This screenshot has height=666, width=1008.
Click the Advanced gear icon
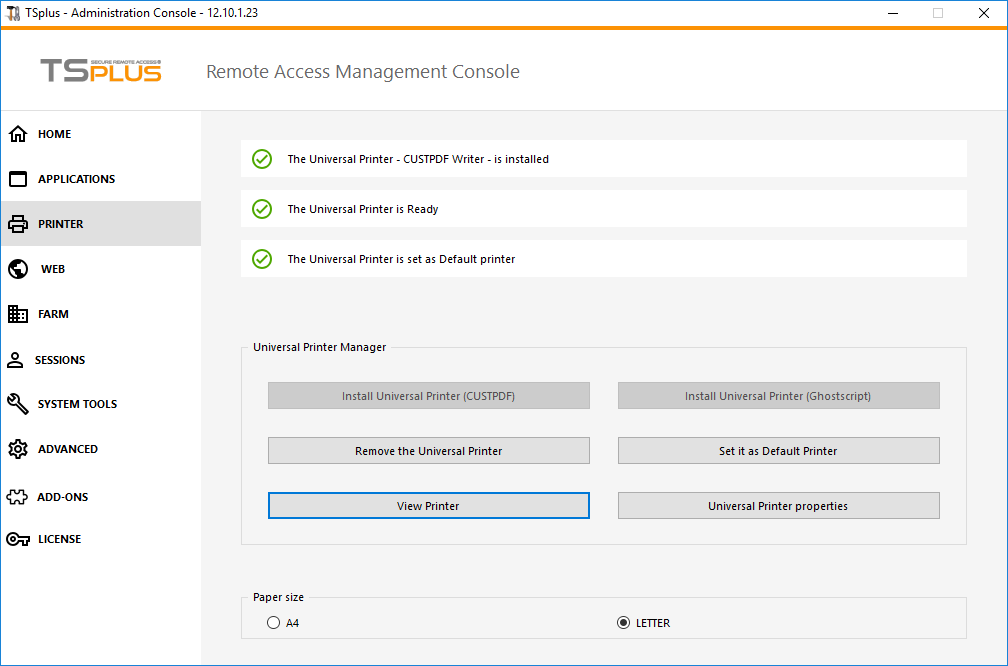18,449
